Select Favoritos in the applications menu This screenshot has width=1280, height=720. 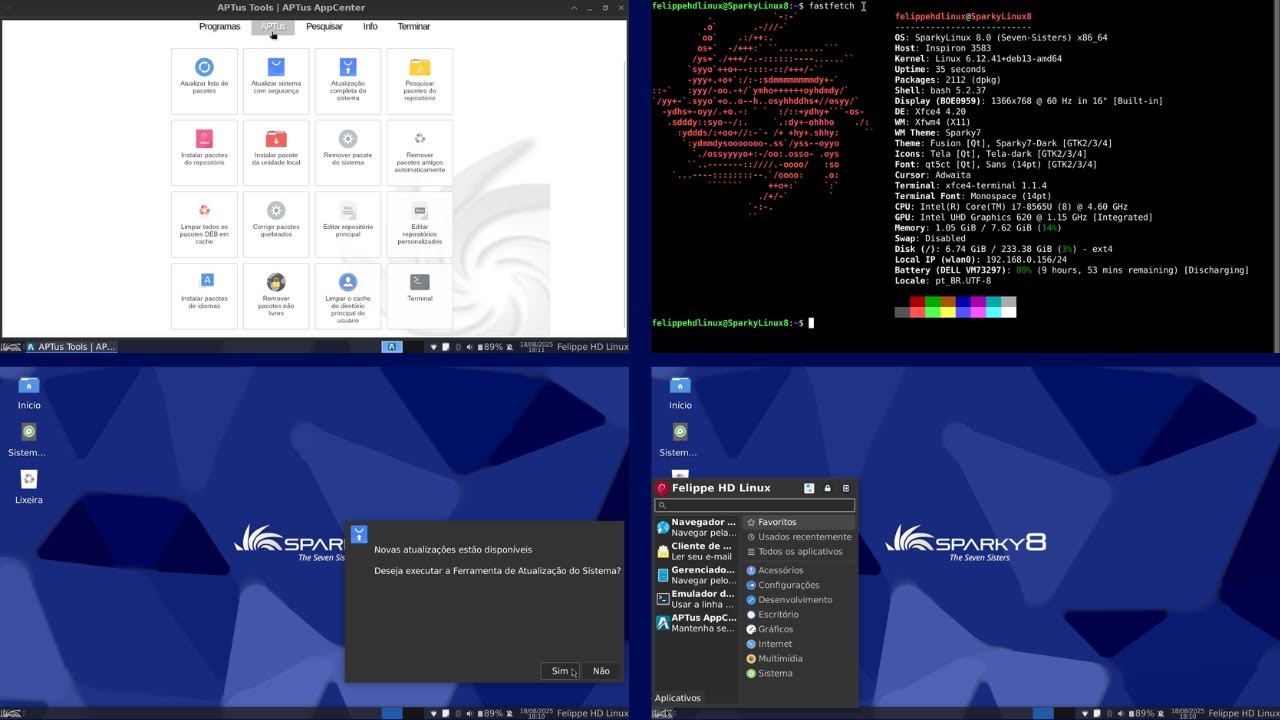799,522
